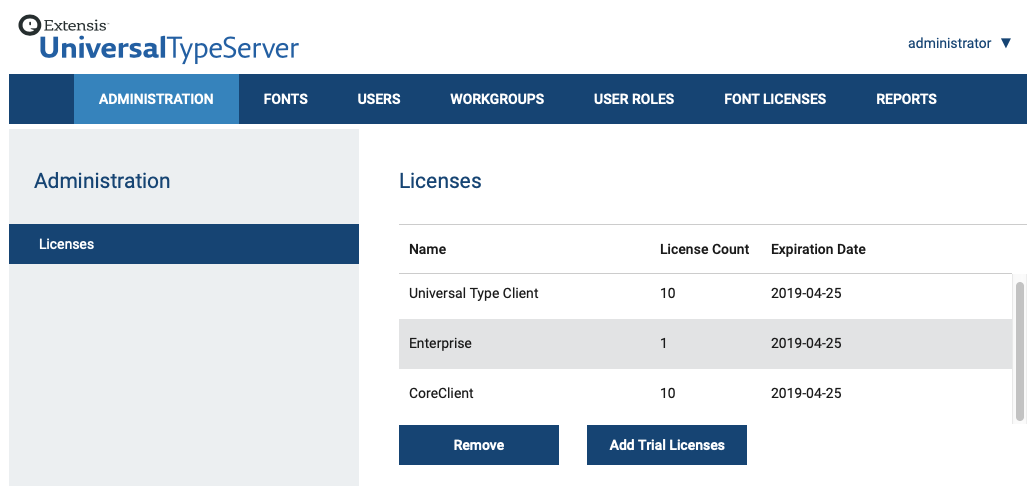Click the CoreClient license count 10
This screenshot has width=1035, height=486.
click(667, 394)
